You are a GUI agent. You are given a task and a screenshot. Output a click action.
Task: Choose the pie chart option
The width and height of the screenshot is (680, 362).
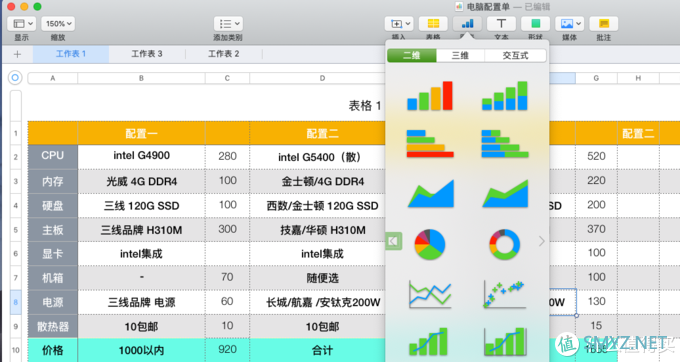click(x=430, y=245)
